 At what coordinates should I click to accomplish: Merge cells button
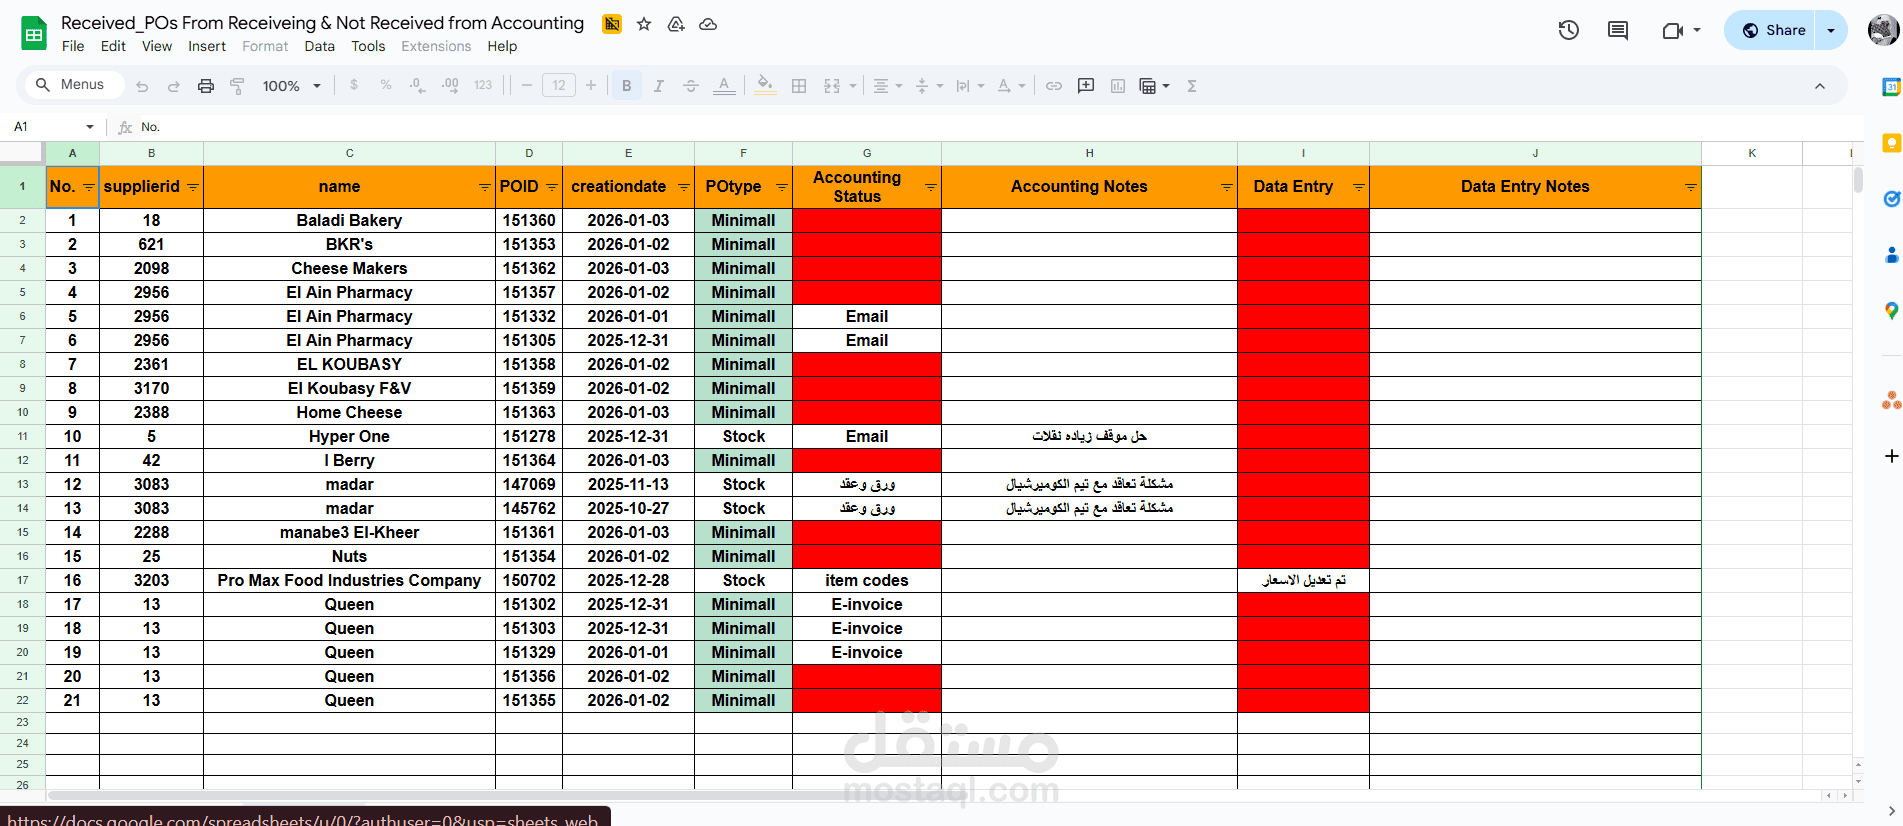click(832, 86)
